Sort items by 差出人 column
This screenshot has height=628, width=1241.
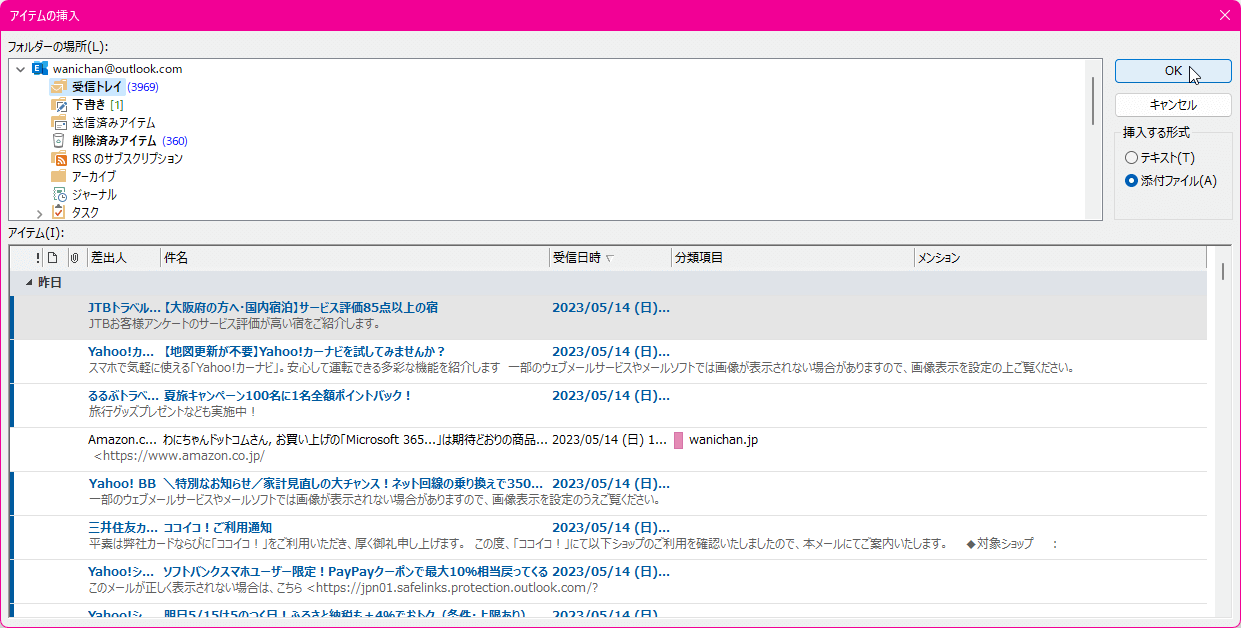[124, 258]
